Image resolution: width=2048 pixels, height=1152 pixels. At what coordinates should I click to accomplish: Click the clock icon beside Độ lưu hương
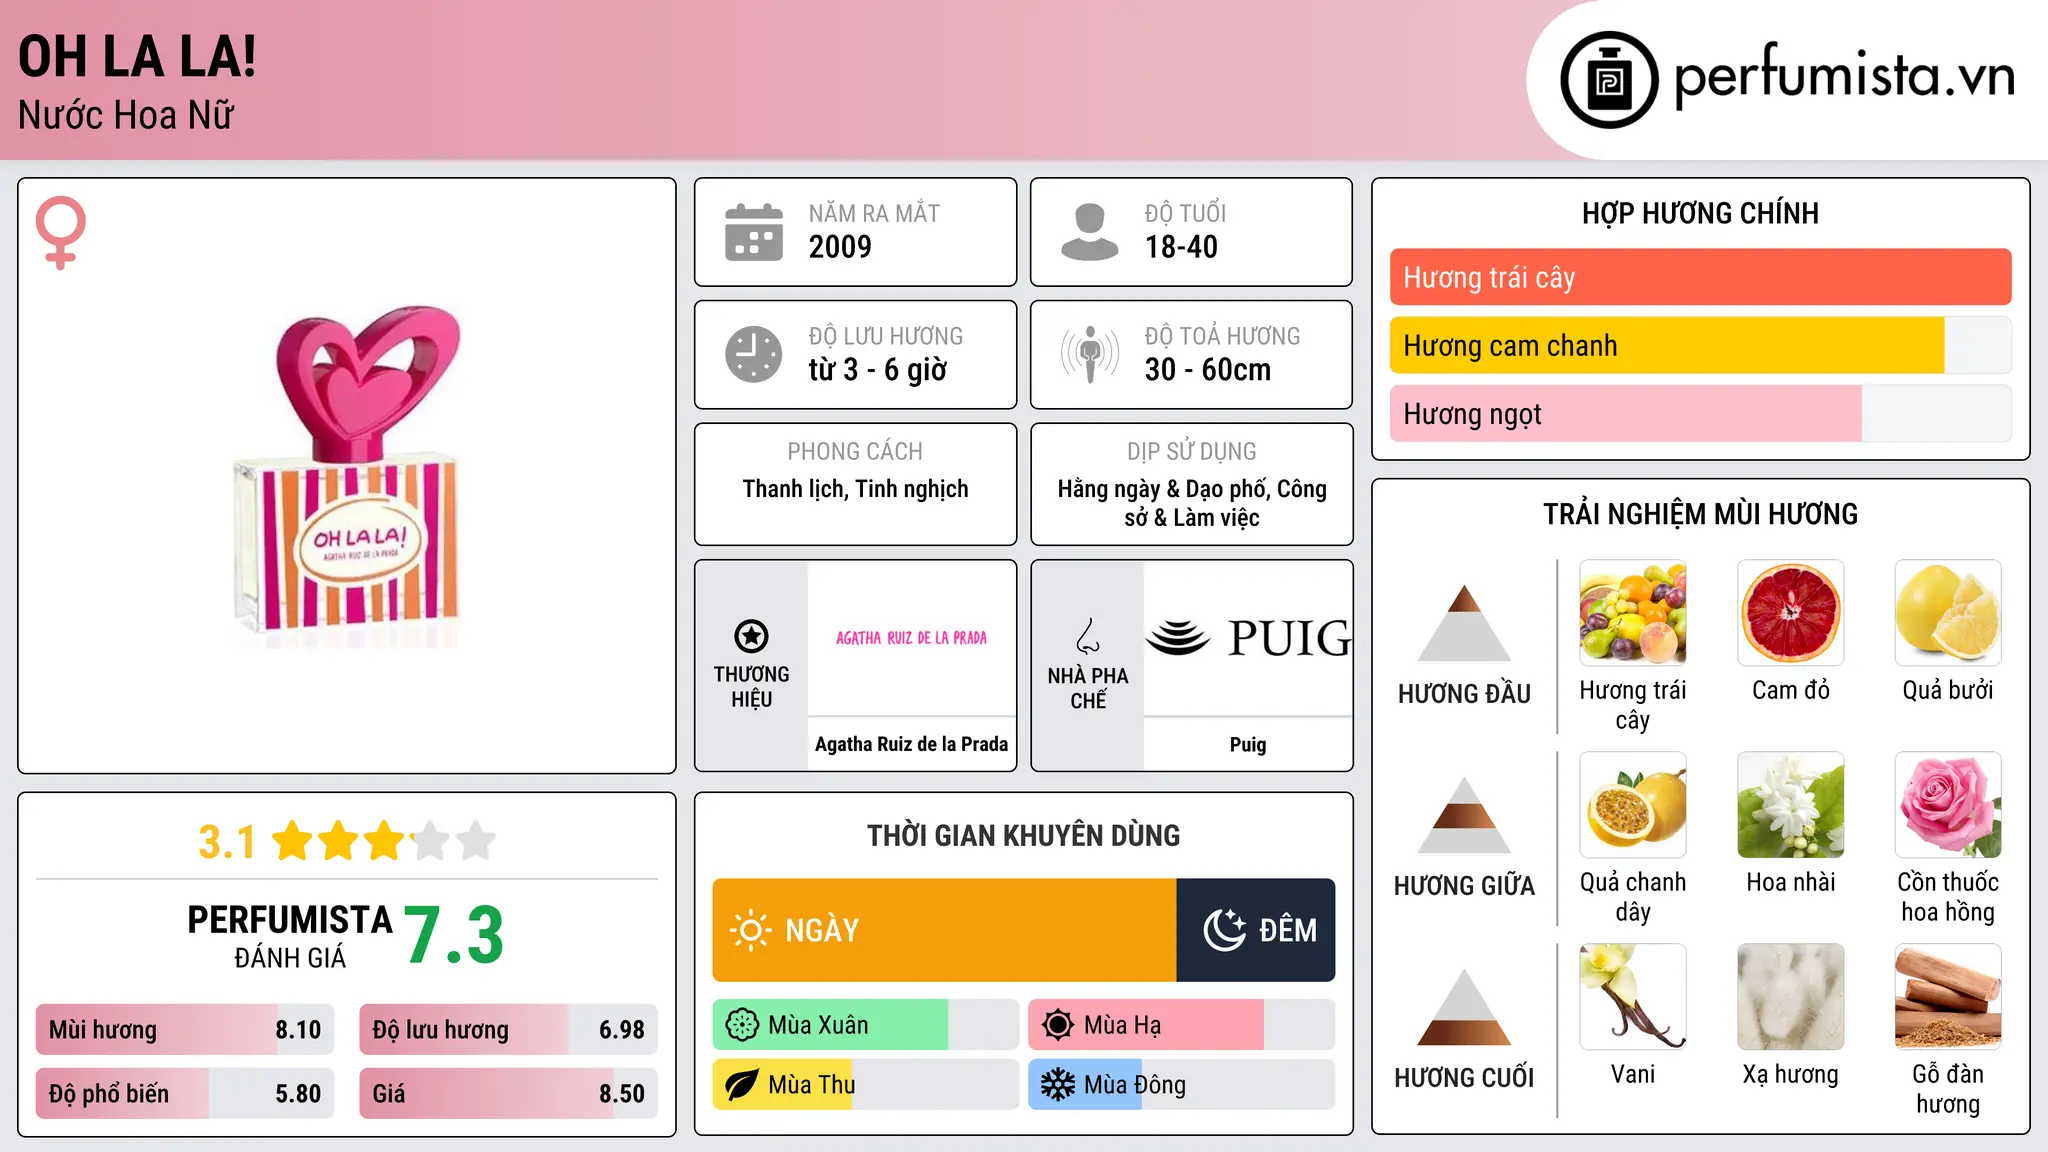(x=754, y=354)
